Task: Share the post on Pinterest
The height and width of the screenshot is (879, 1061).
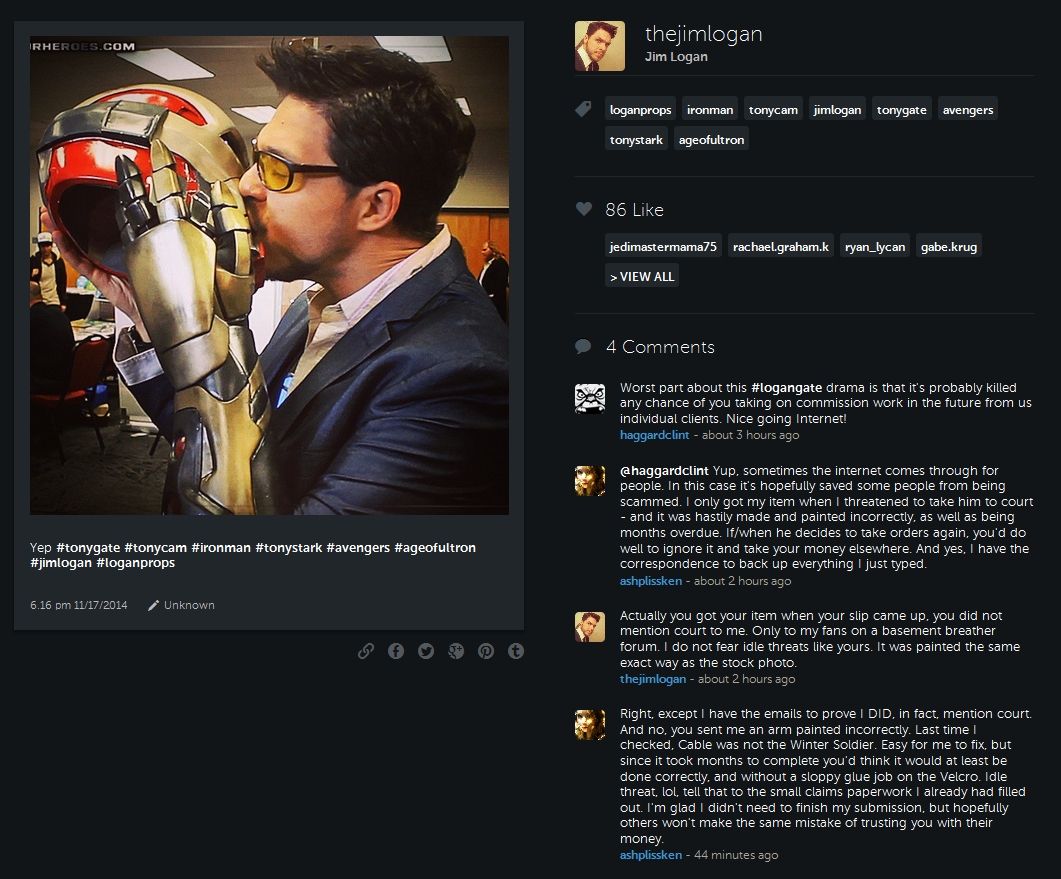Action: click(486, 651)
